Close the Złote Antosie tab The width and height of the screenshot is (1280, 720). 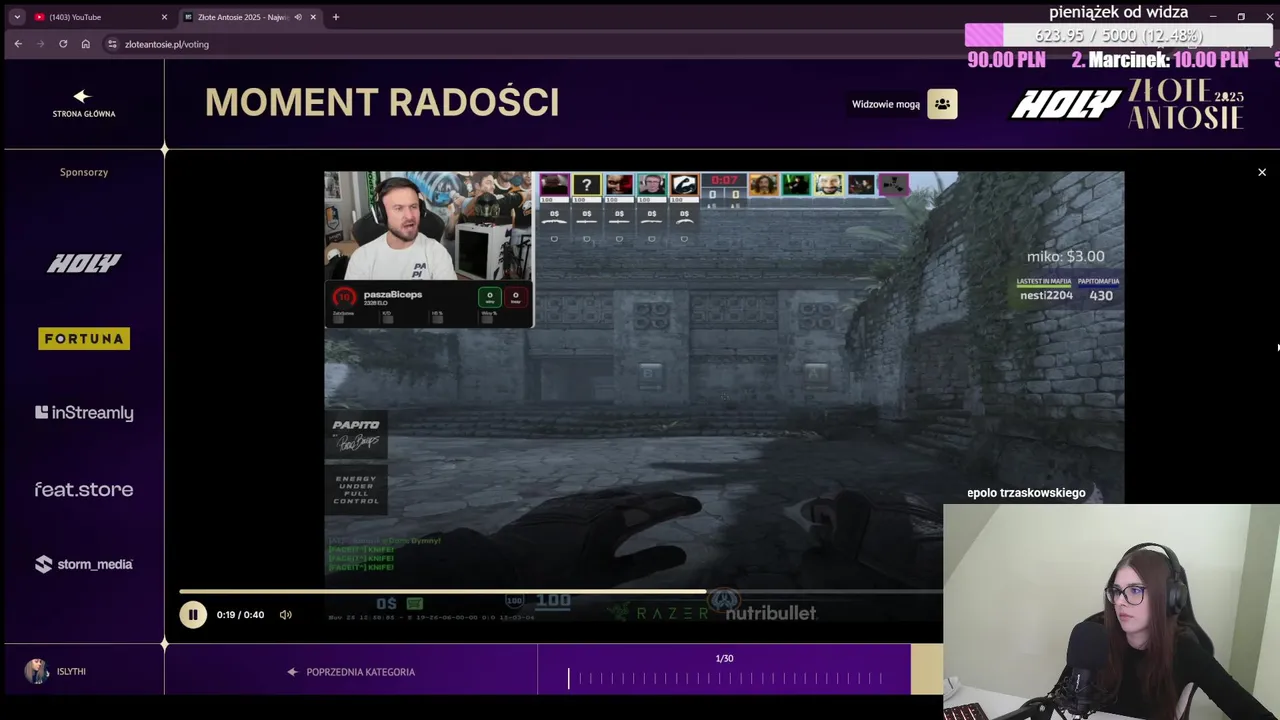(313, 17)
